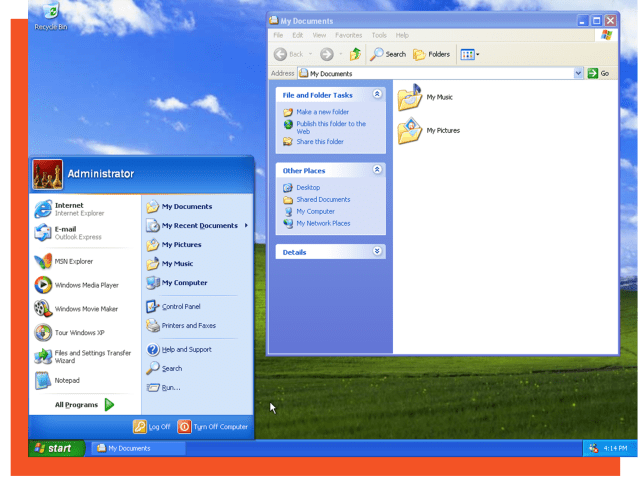Go up one folder level icon

pyautogui.click(x=355, y=54)
